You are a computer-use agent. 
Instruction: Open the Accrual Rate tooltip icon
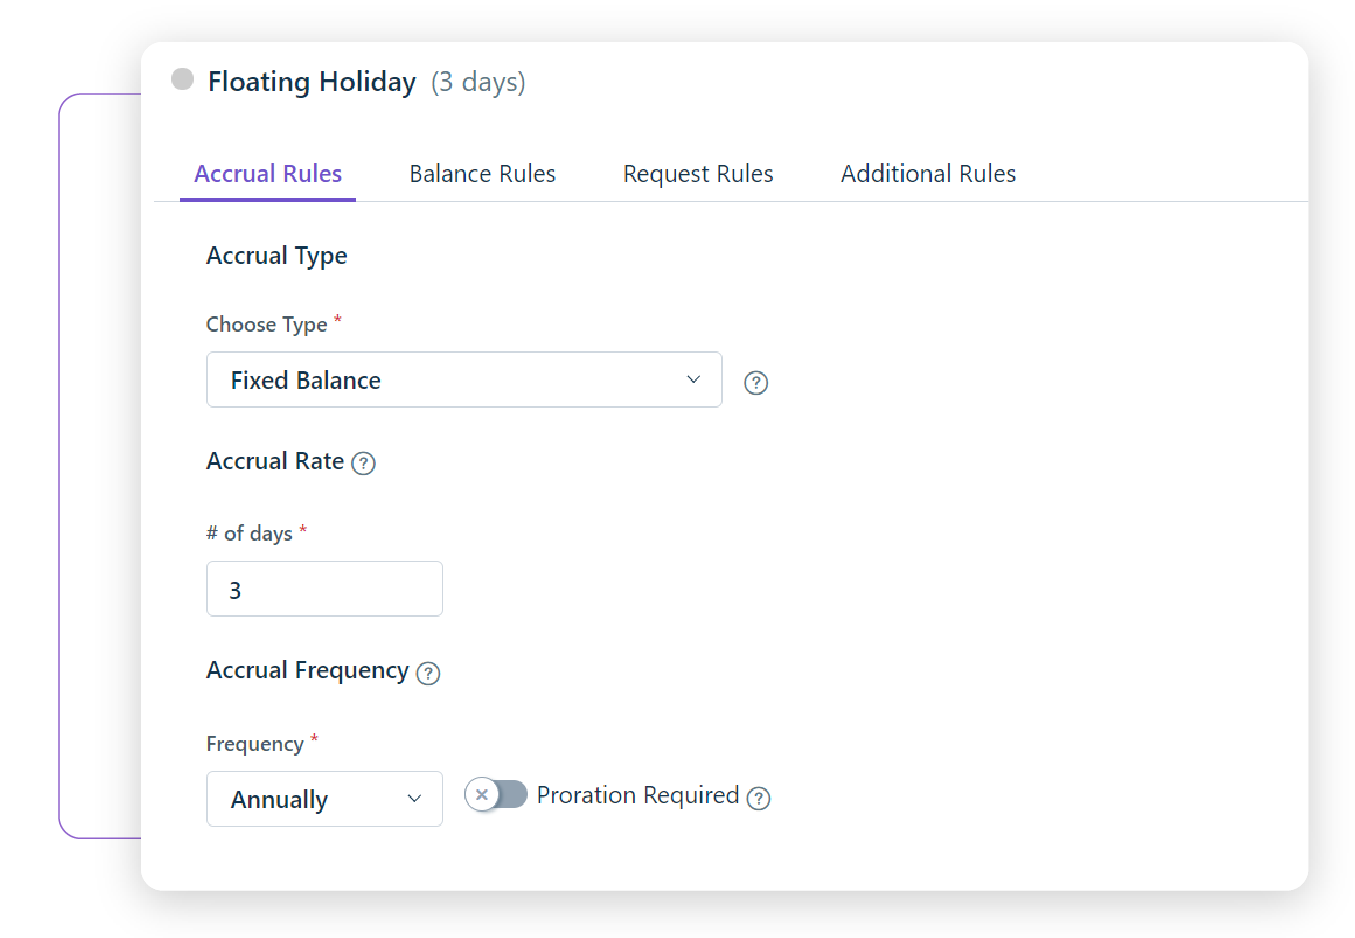pyautogui.click(x=364, y=463)
